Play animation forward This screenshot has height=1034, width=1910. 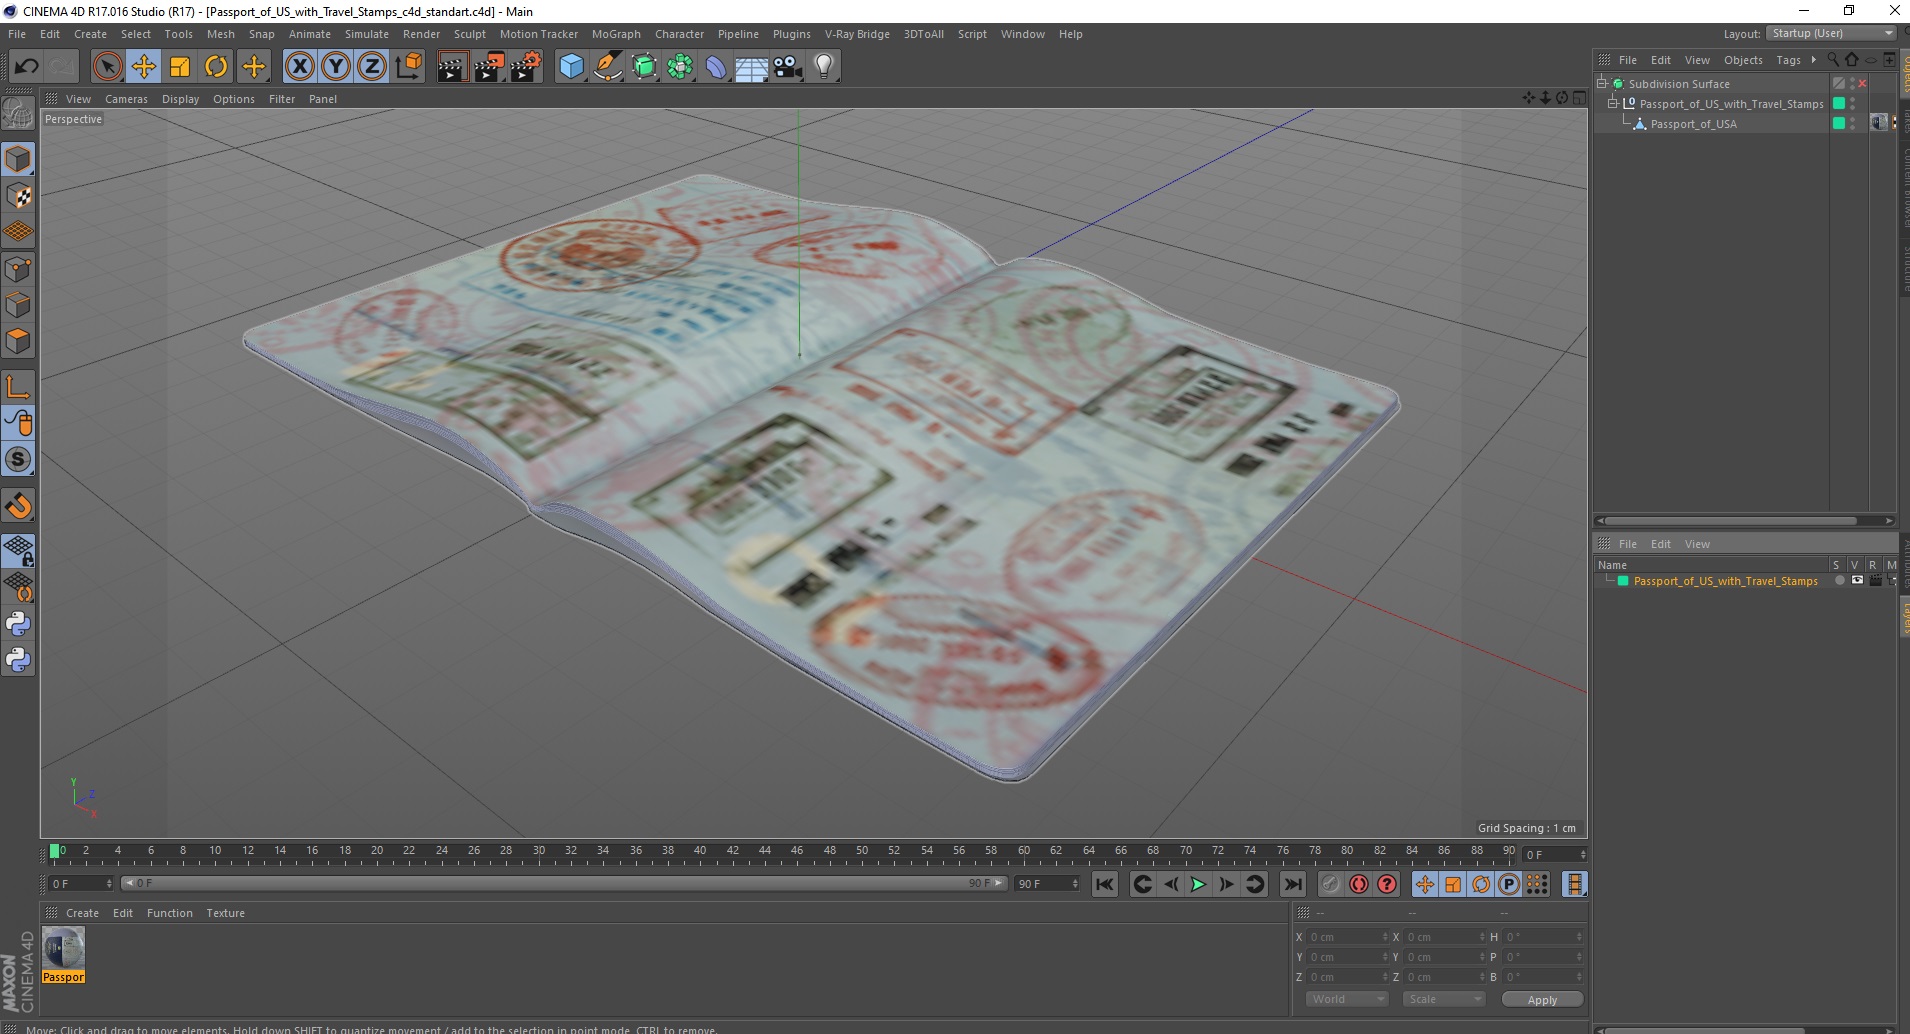[x=1198, y=884]
